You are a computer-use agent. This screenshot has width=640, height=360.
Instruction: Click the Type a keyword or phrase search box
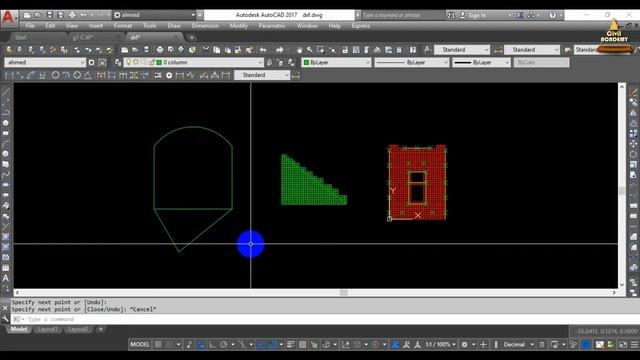402,15
